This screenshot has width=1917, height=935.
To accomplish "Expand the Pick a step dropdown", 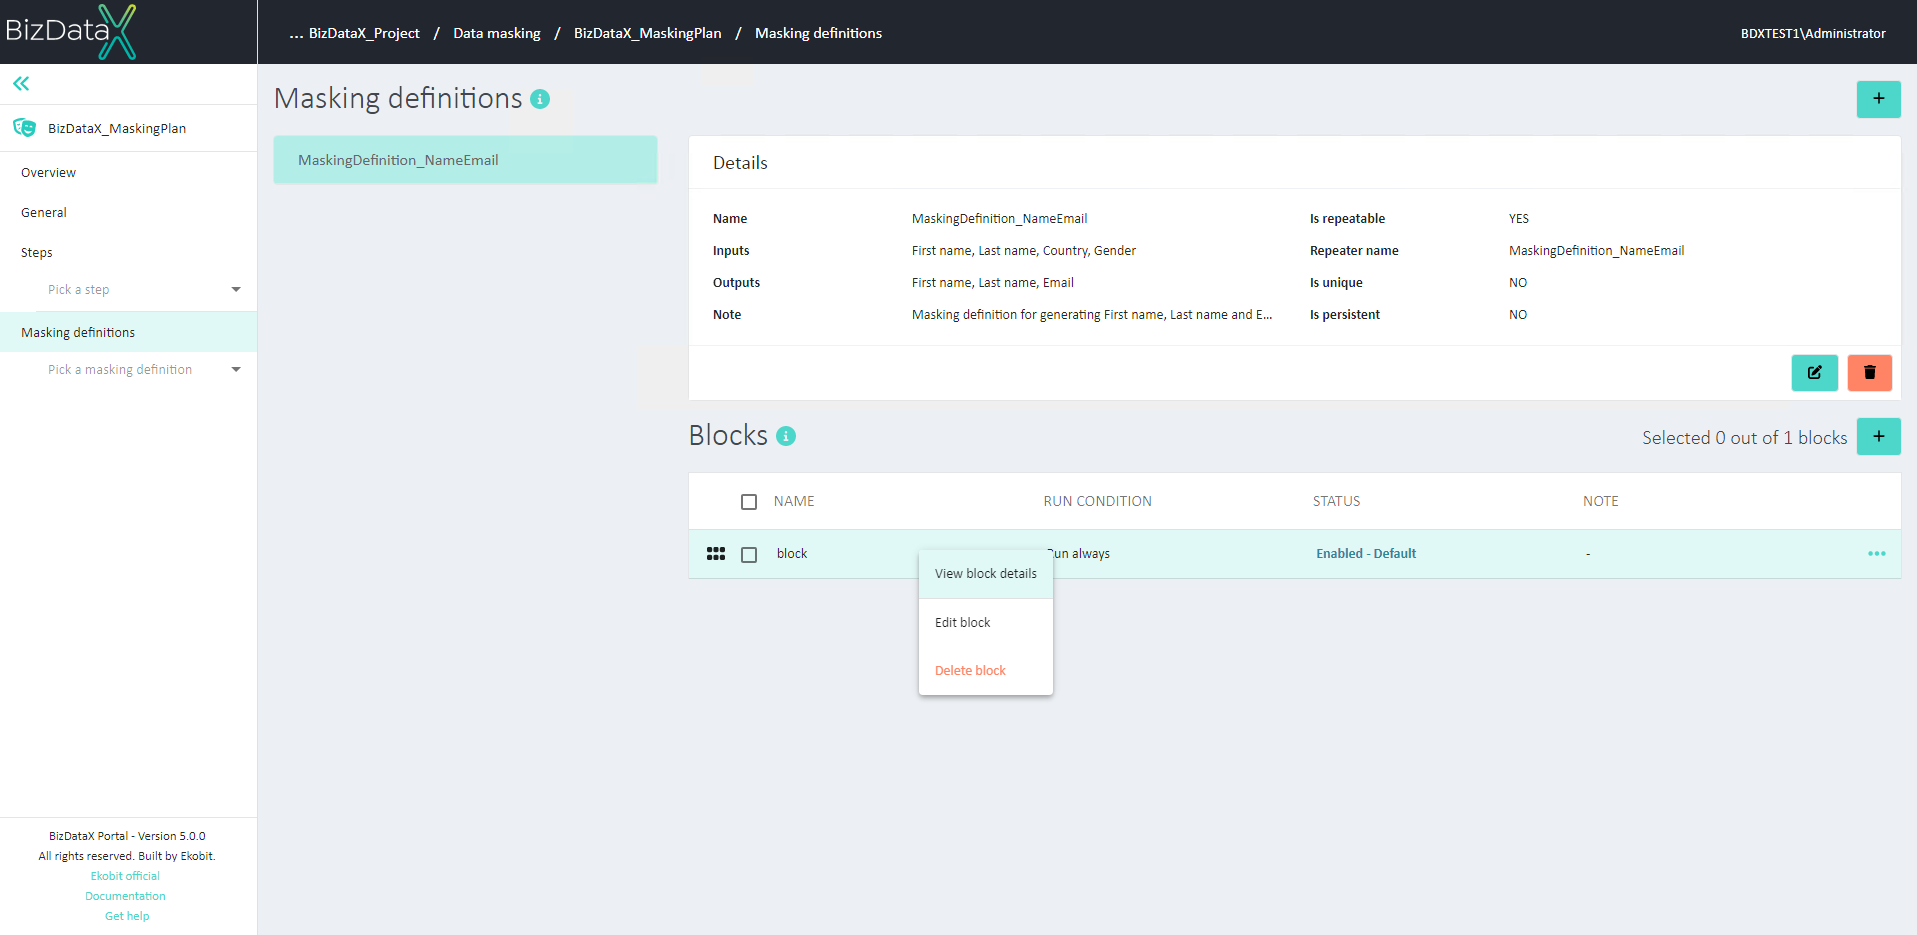I will [x=144, y=290].
